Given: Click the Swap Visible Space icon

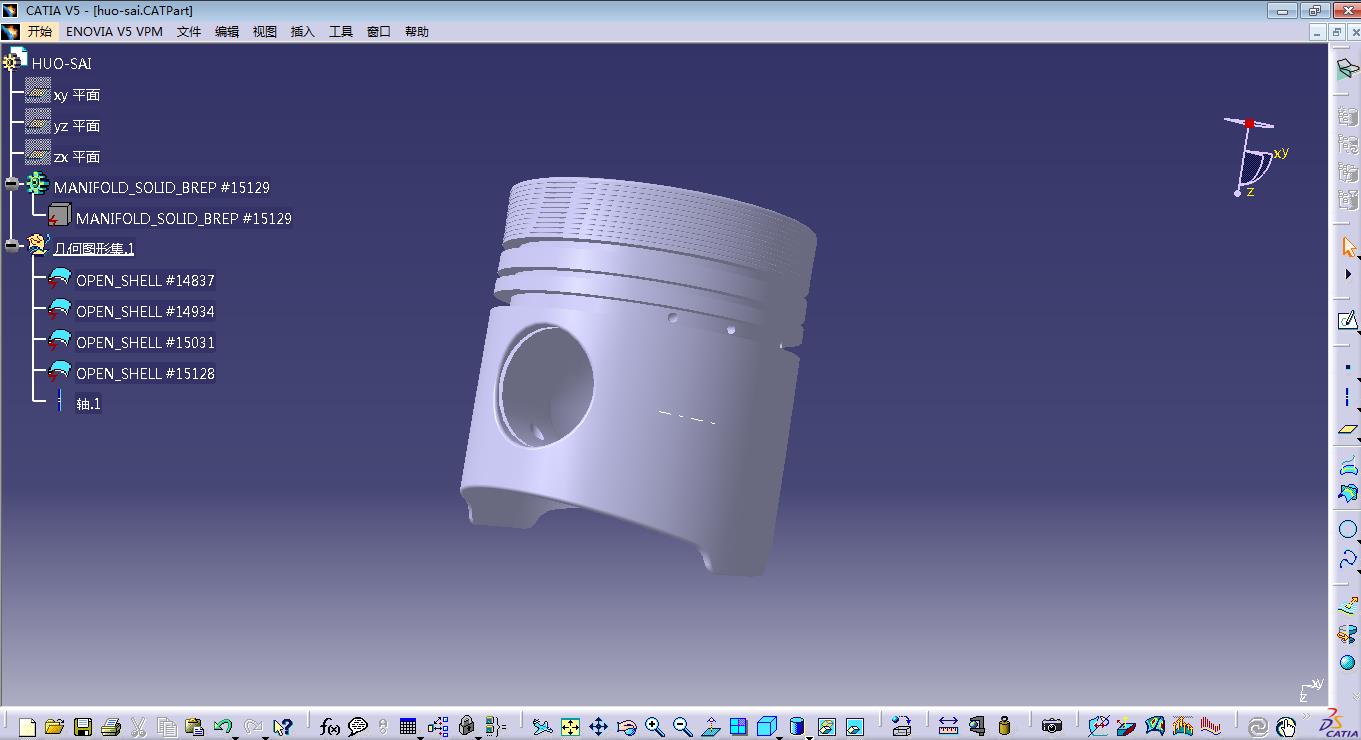Looking at the screenshot, I should (854, 727).
